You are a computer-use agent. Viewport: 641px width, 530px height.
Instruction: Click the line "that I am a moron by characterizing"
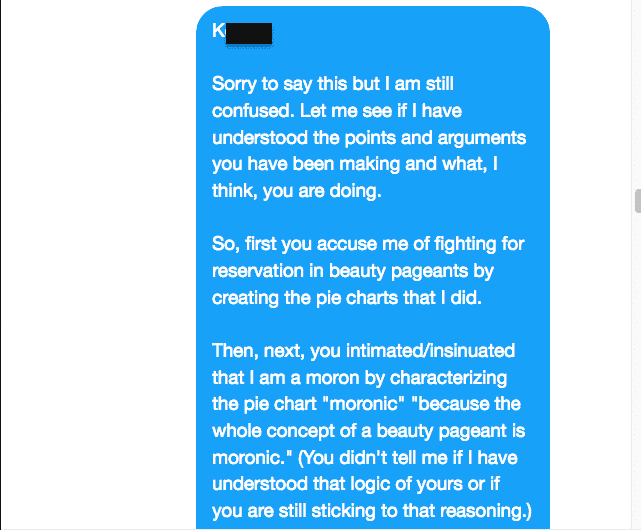tap(359, 378)
